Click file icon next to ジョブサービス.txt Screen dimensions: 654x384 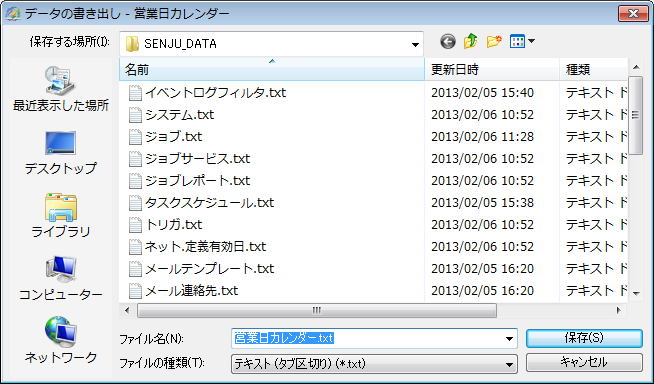pyautogui.click(x=135, y=159)
